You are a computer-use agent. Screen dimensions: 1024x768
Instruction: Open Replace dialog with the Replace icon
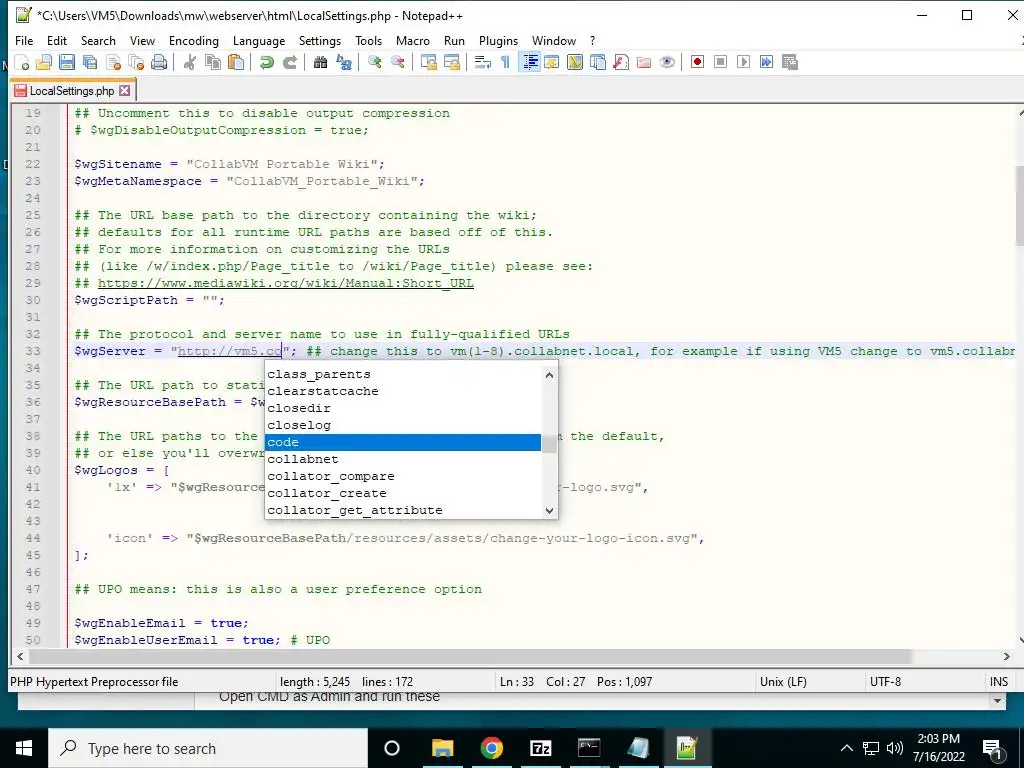(x=344, y=62)
